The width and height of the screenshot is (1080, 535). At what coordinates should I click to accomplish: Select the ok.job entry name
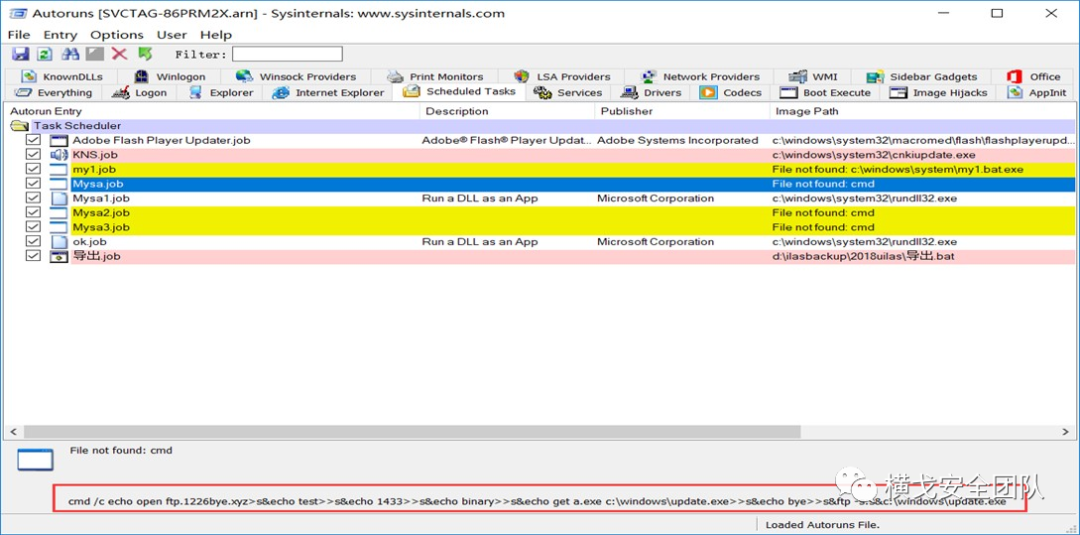click(x=90, y=241)
